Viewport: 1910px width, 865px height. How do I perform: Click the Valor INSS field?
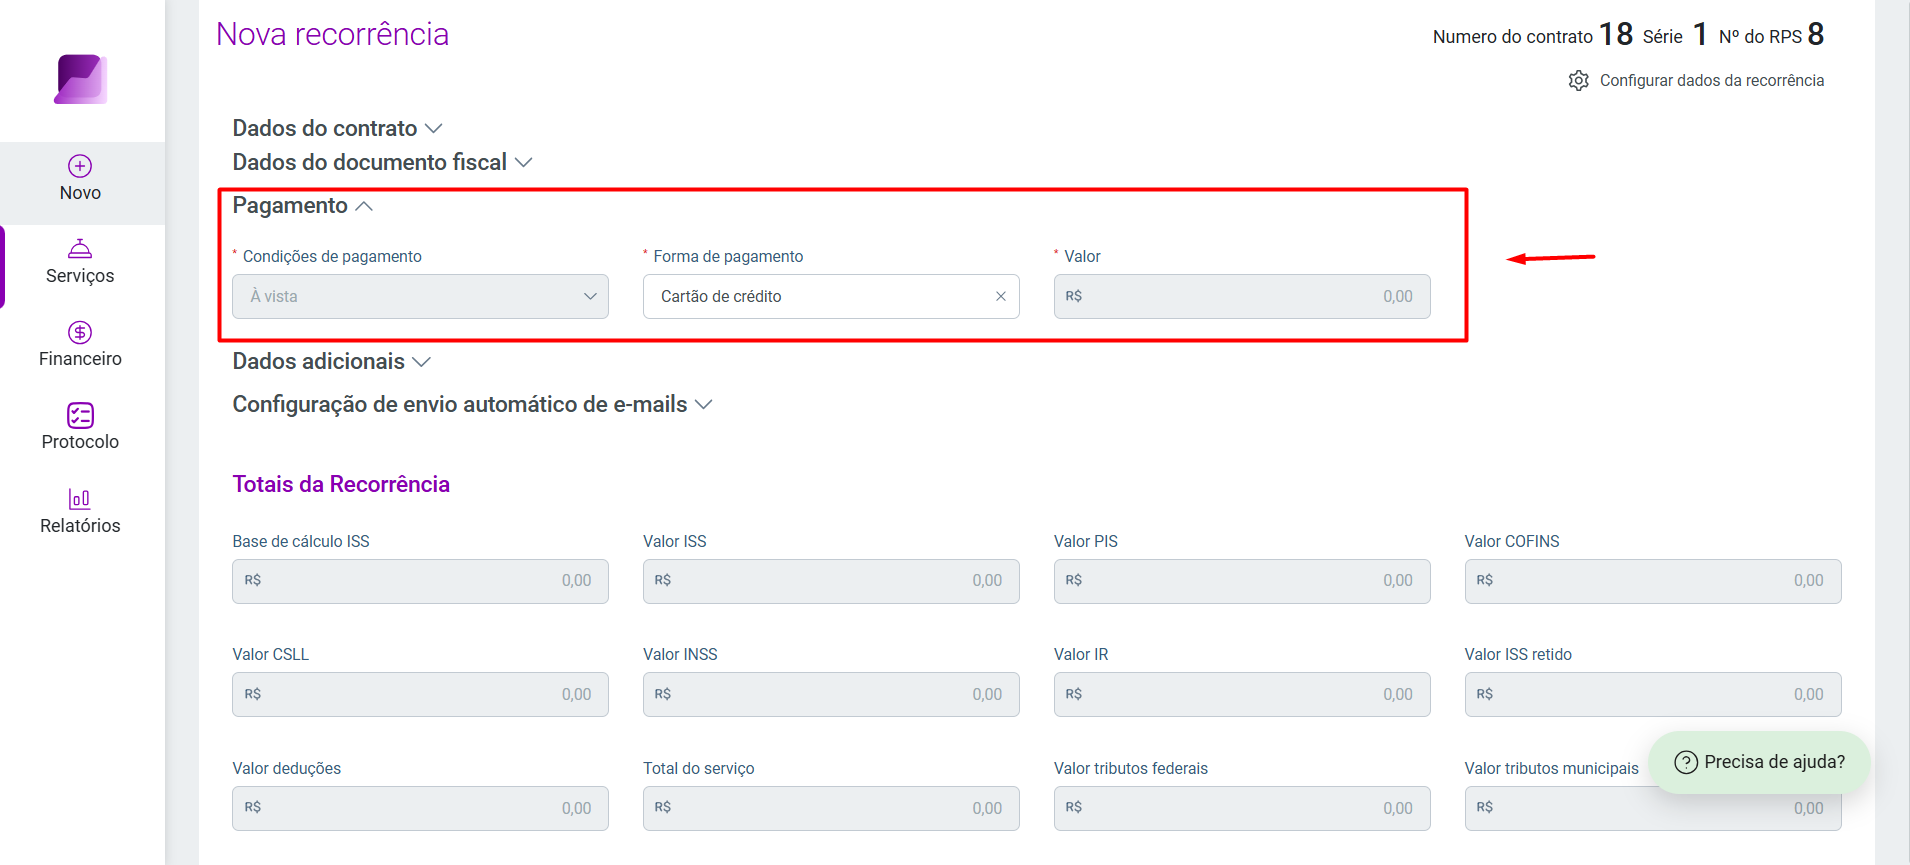coord(831,694)
